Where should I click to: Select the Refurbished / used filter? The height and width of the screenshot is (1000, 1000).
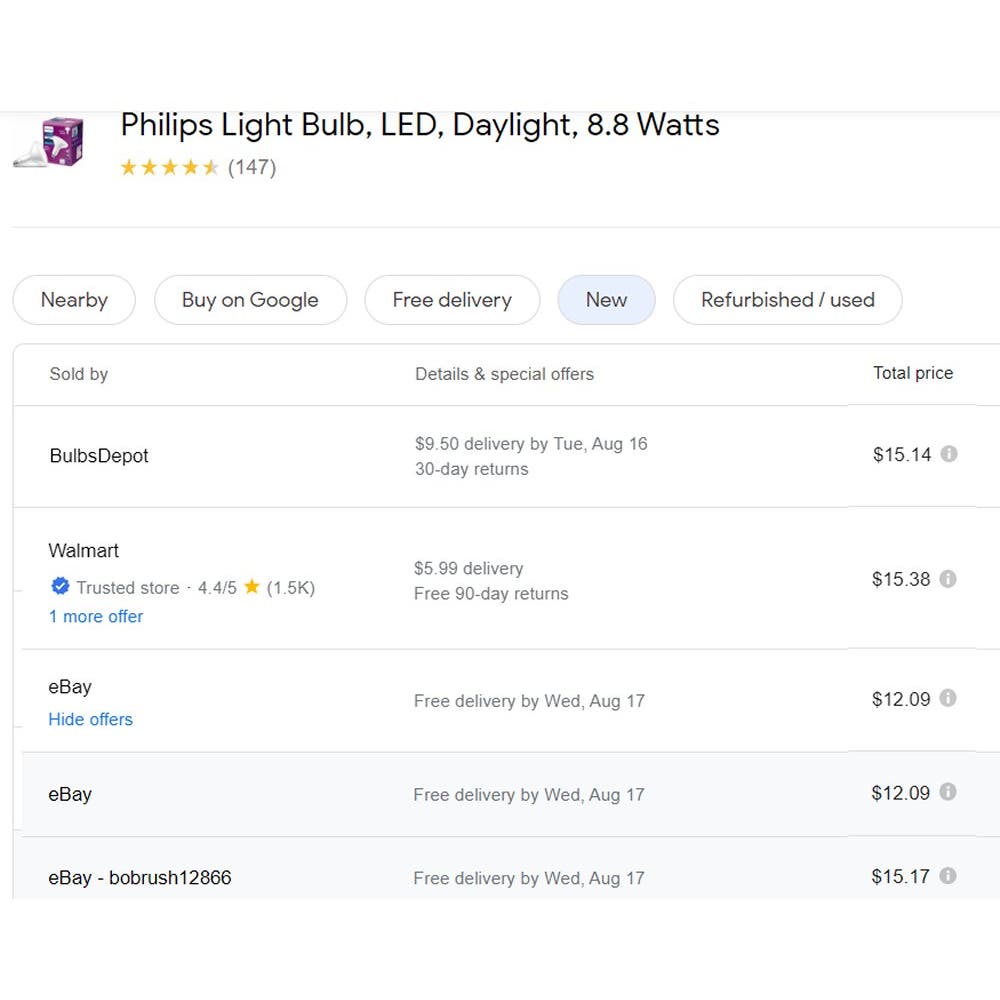click(787, 300)
